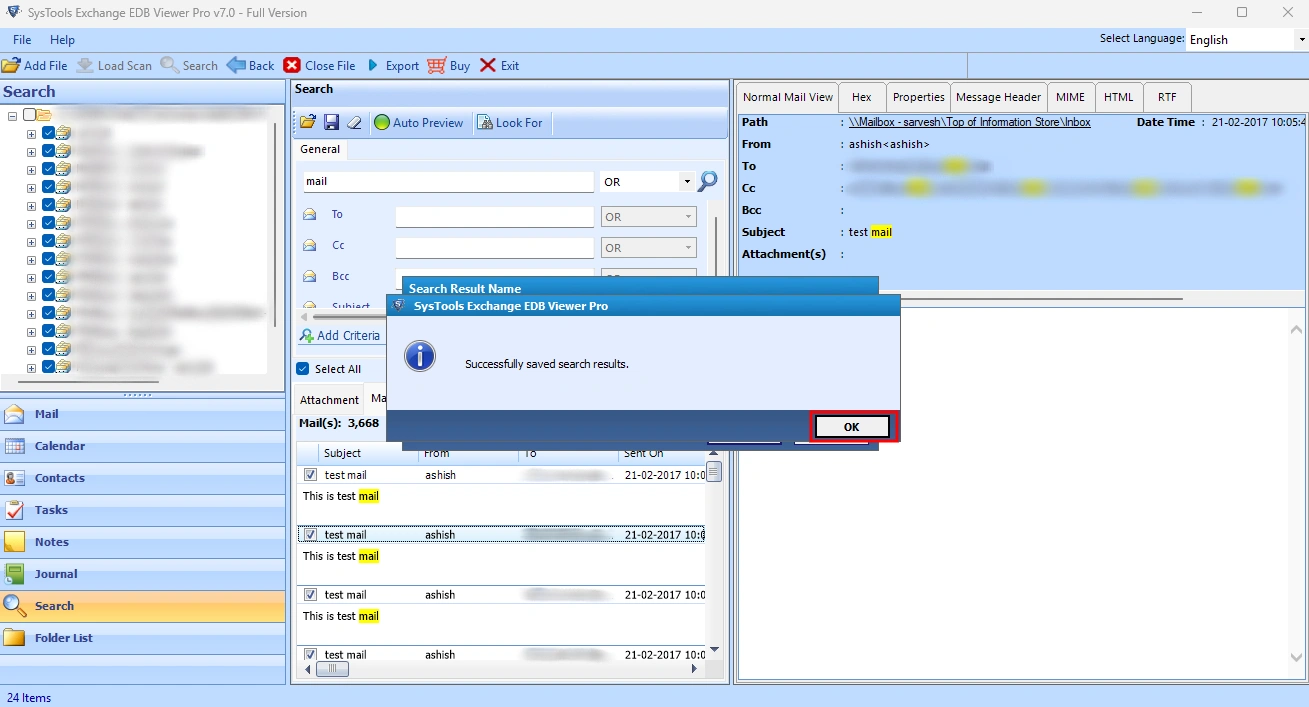1309x707 pixels.
Task: Open the File menu
Action: 22,40
